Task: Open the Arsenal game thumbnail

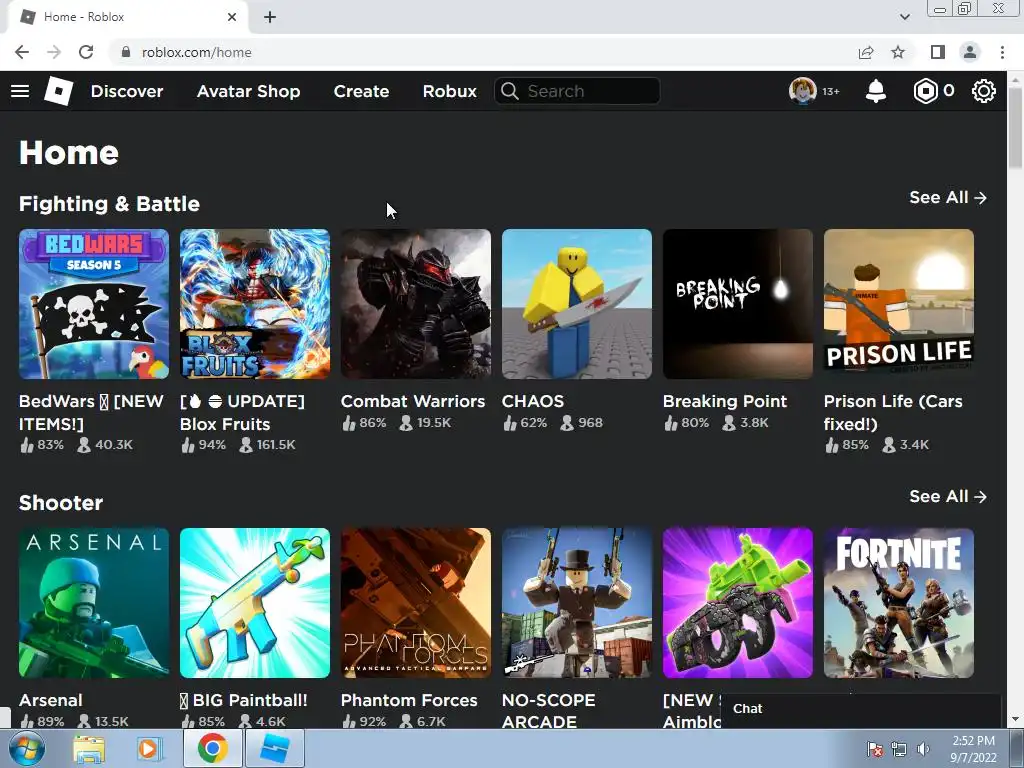Action: tap(94, 603)
